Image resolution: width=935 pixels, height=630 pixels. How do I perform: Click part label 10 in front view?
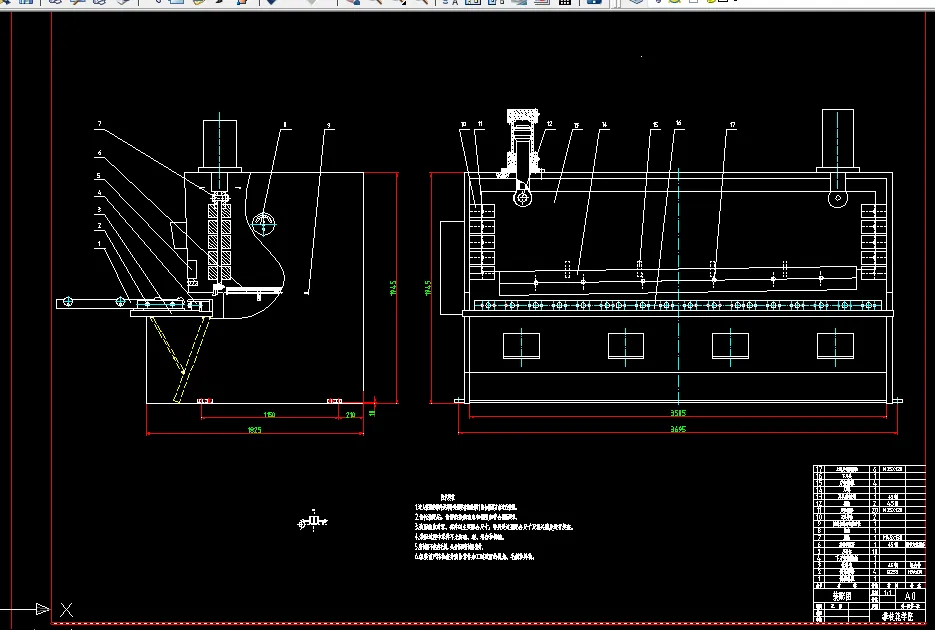(x=463, y=125)
